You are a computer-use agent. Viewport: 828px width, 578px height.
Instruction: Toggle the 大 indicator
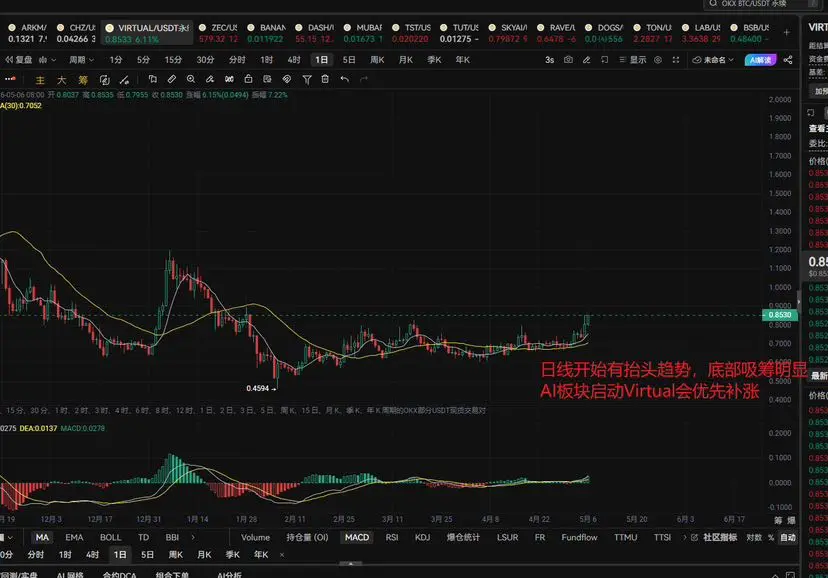(61, 80)
